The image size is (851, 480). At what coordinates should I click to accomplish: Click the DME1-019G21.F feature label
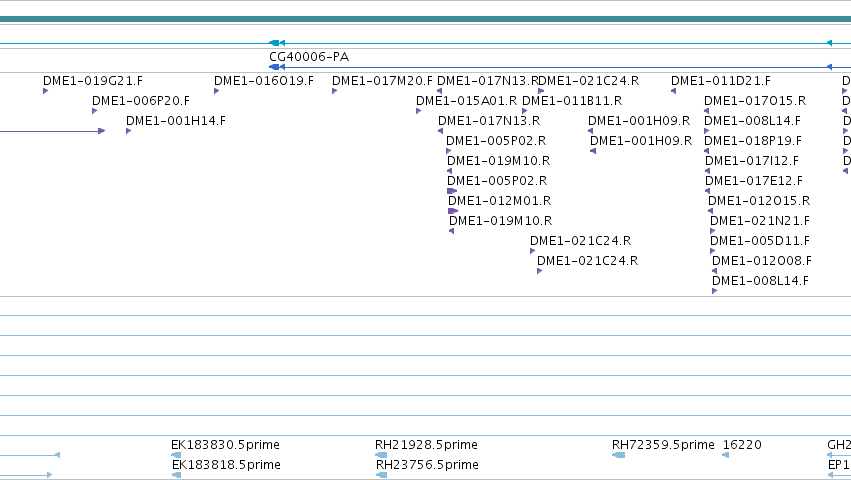(93, 80)
